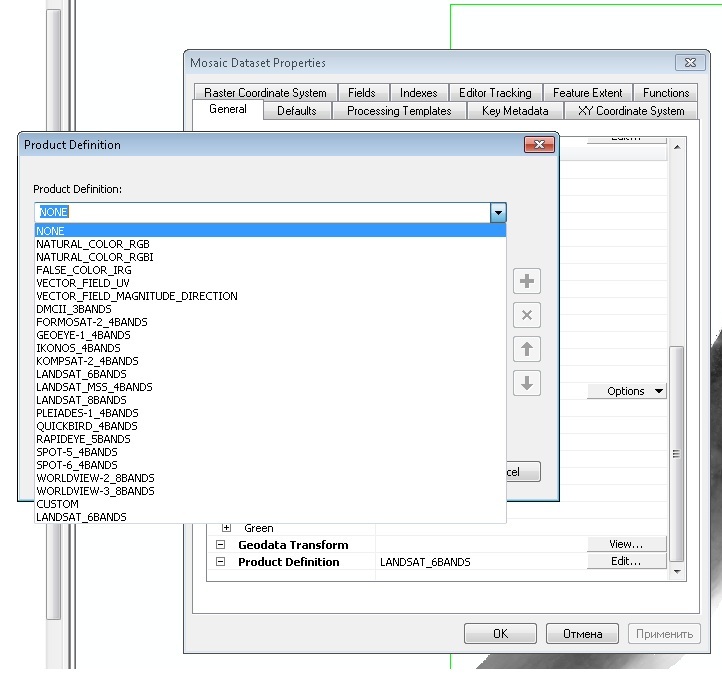The width and height of the screenshot is (722, 684).
Task: Click the move up arrow icon
Action: coord(527,349)
